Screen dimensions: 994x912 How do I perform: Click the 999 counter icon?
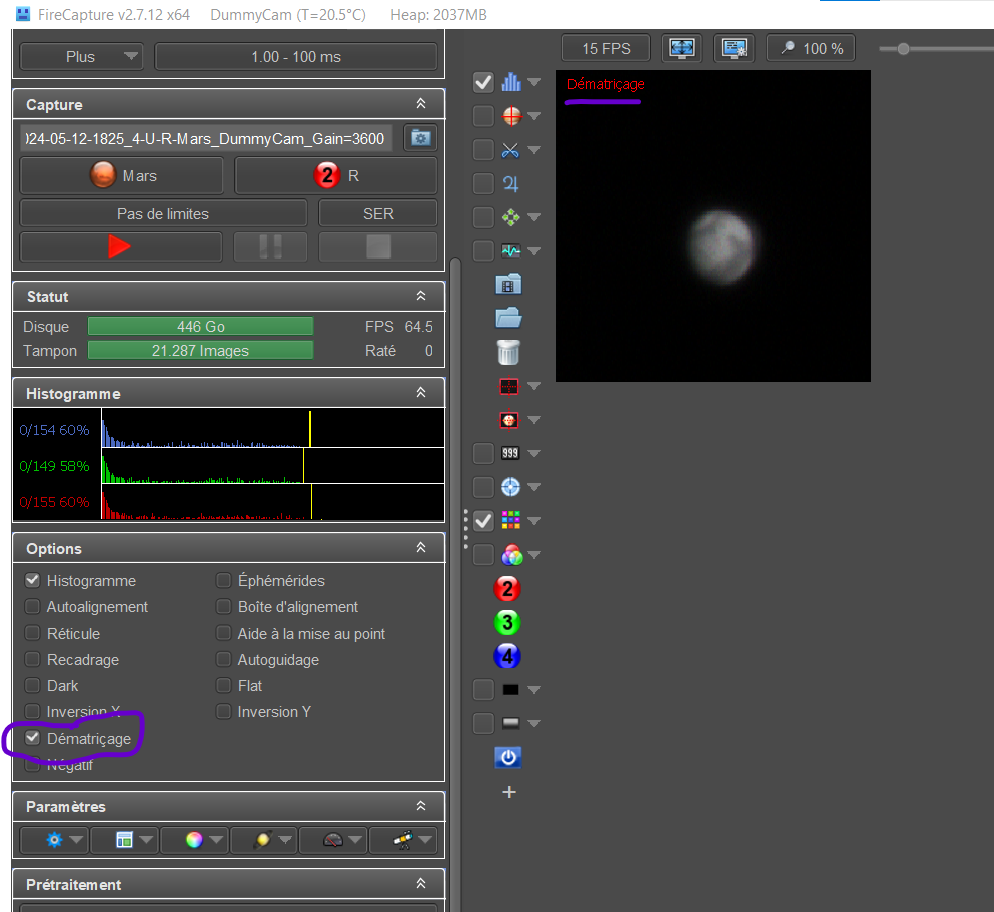point(510,453)
